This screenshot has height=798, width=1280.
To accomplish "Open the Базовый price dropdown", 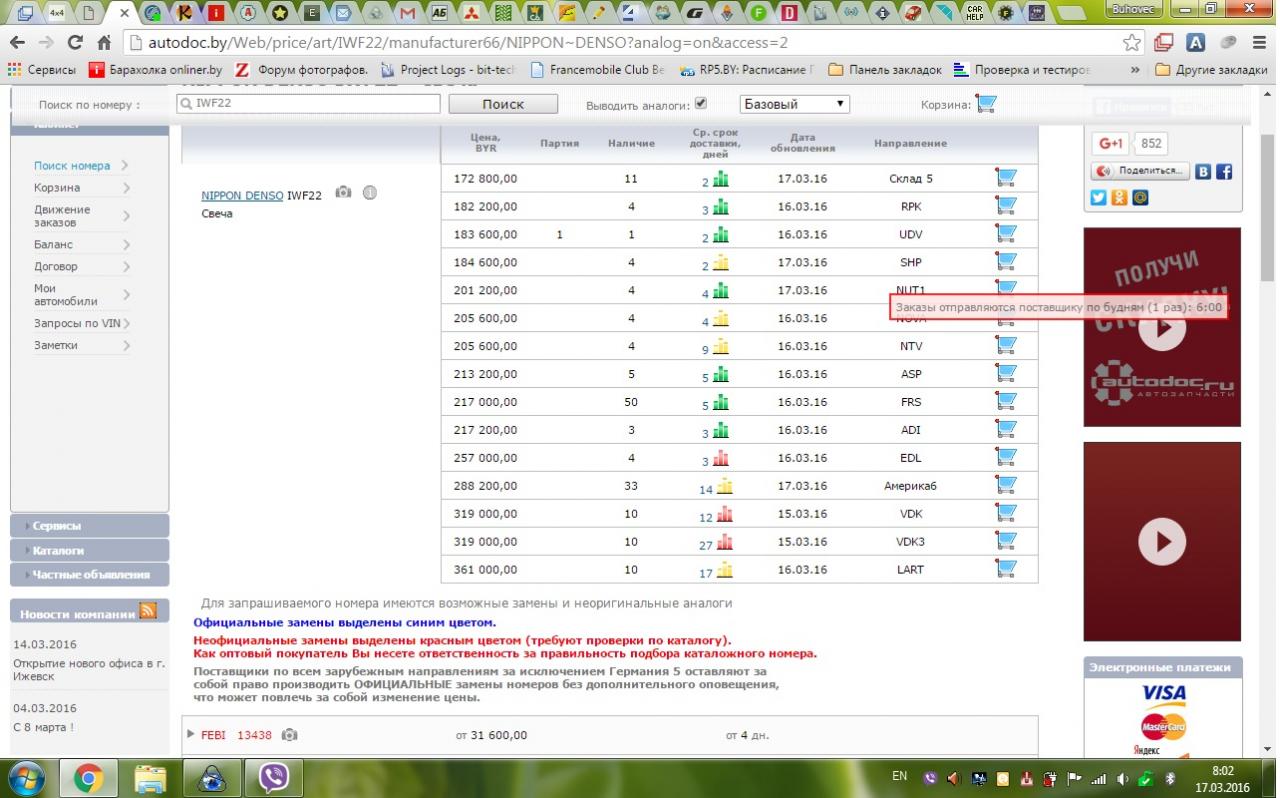I will pos(795,104).
